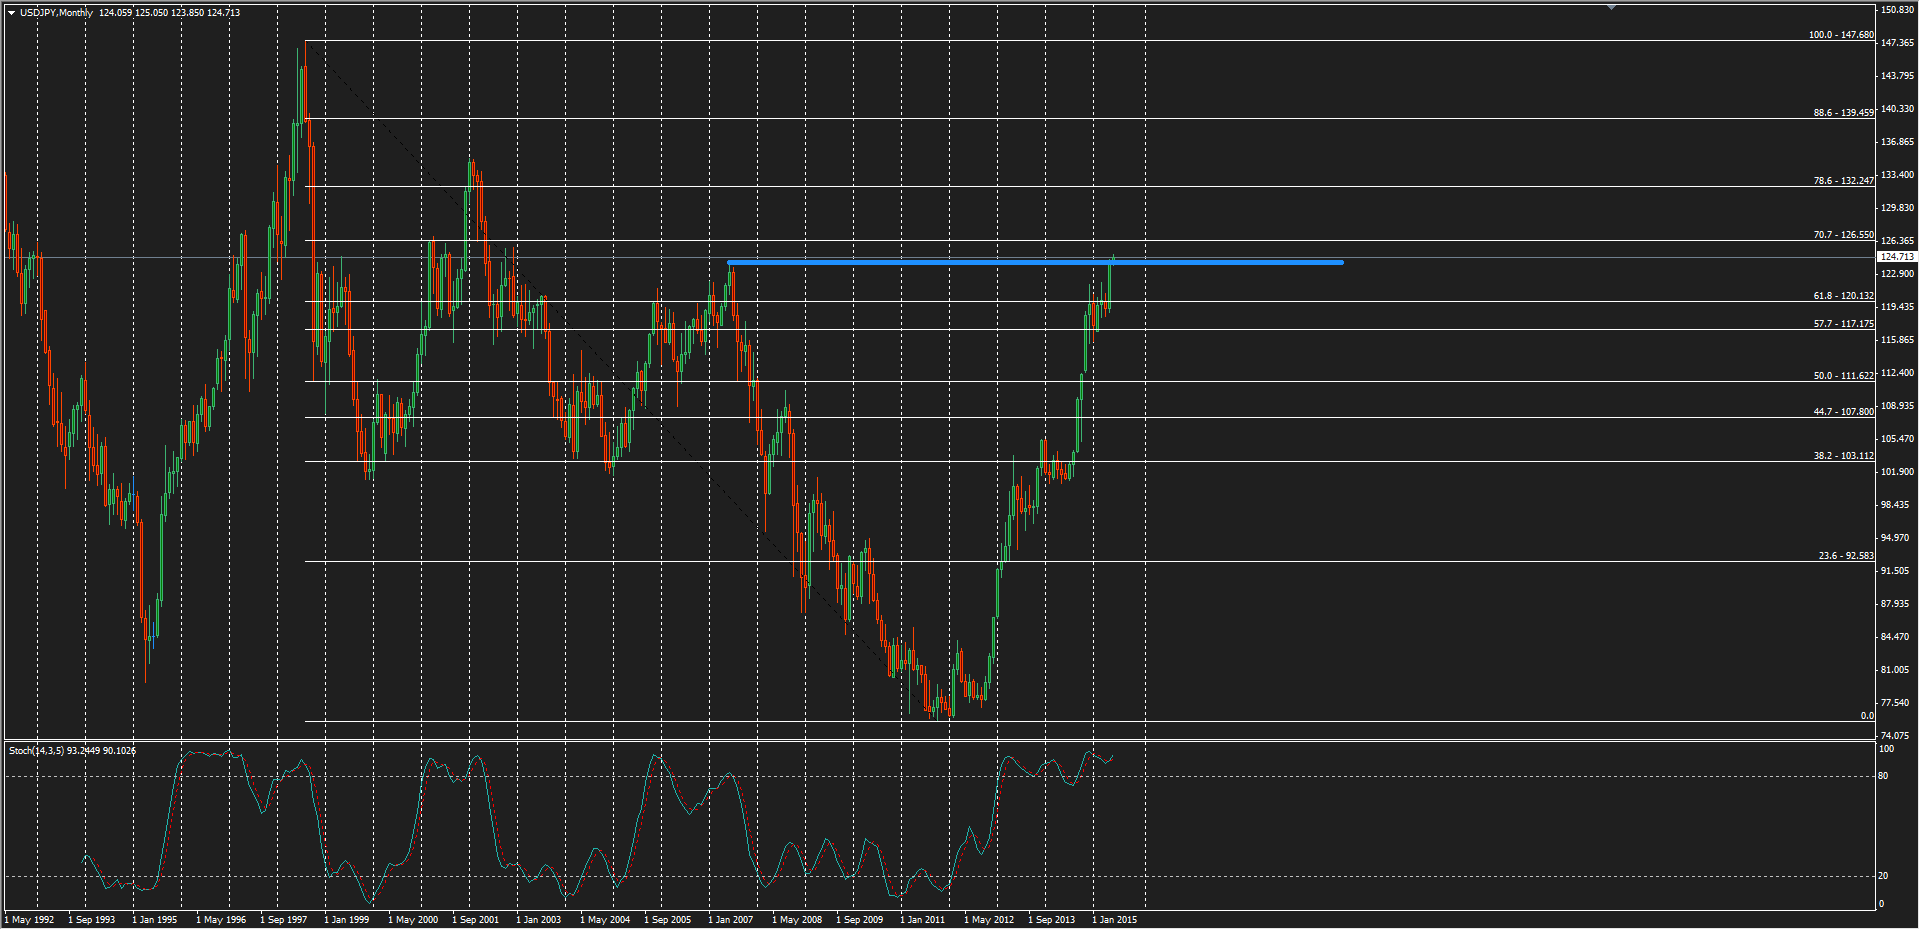Click the 100.0 - 147.680 Fibonacci label

point(1840,35)
